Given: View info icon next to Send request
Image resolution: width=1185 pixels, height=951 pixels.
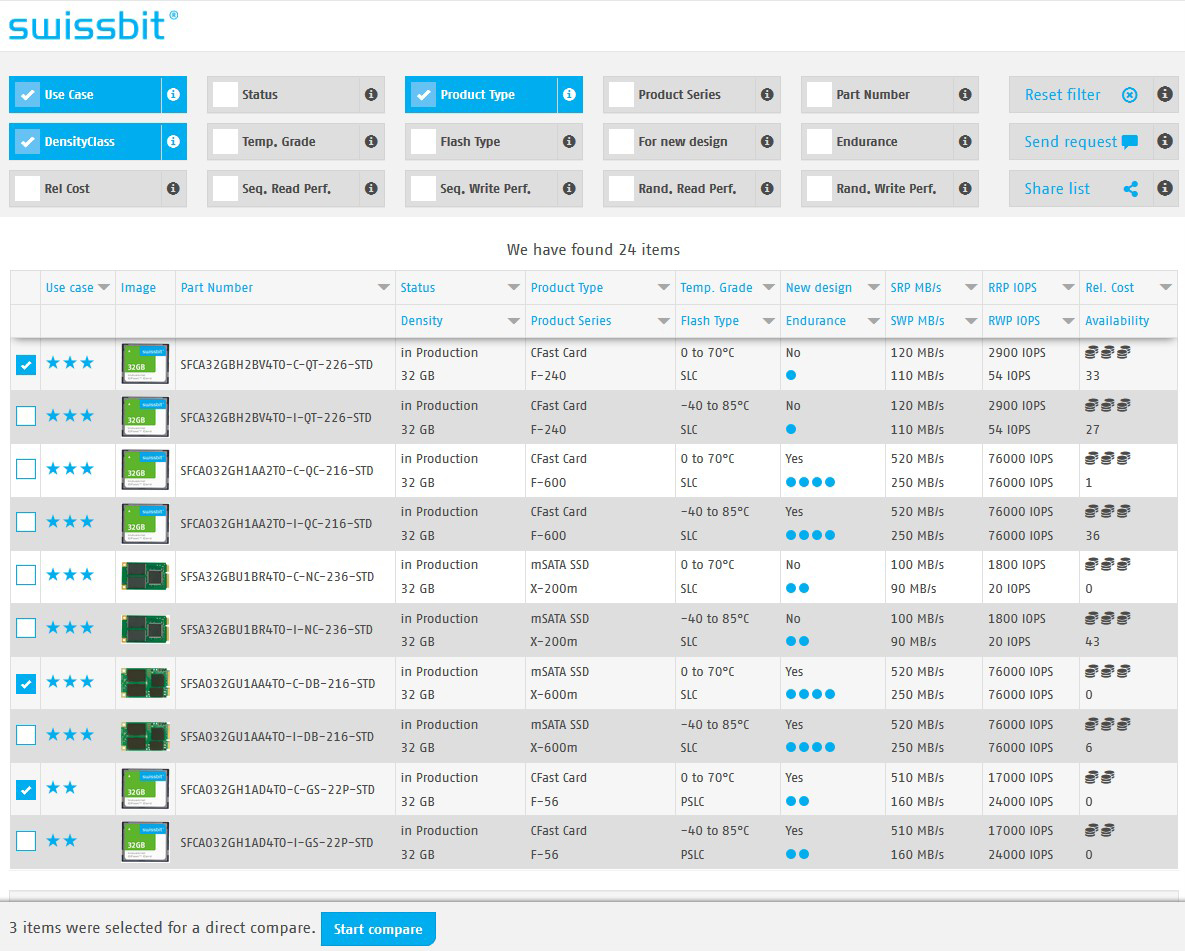Looking at the screenshot, I should coord(1165,141).
